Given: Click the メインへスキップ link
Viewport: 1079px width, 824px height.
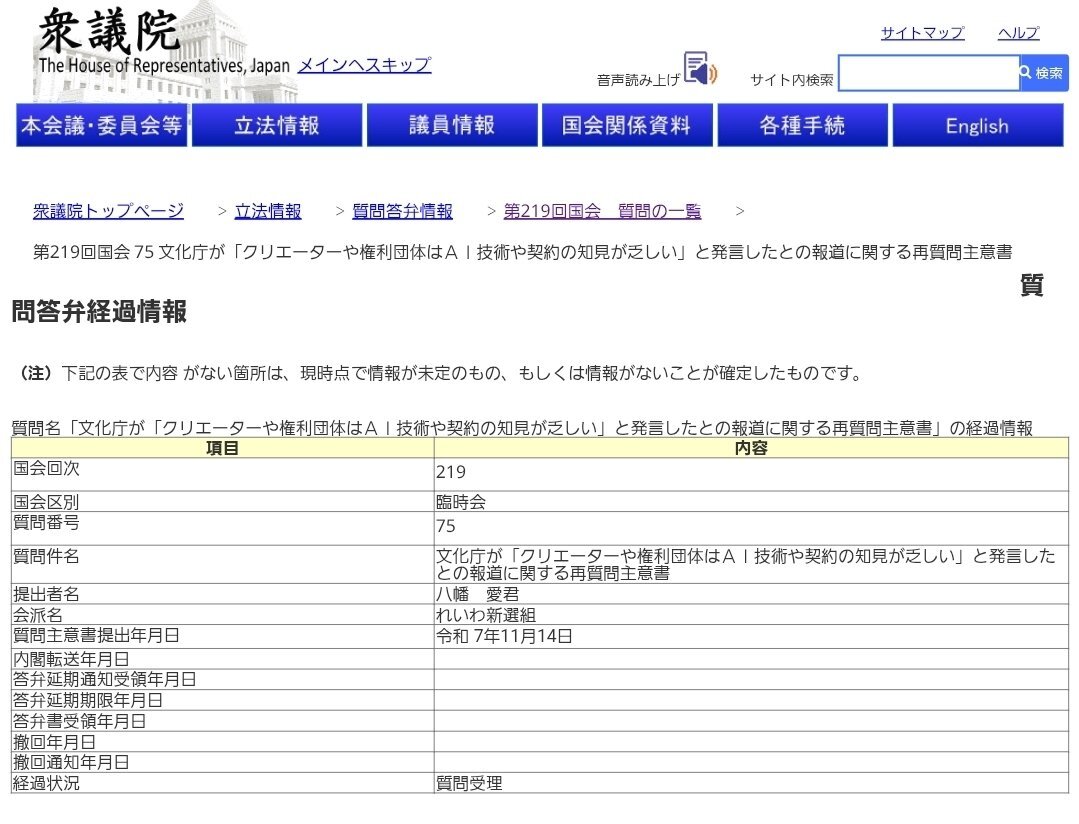Looking at the screenshot, I should tap(364, 65).
